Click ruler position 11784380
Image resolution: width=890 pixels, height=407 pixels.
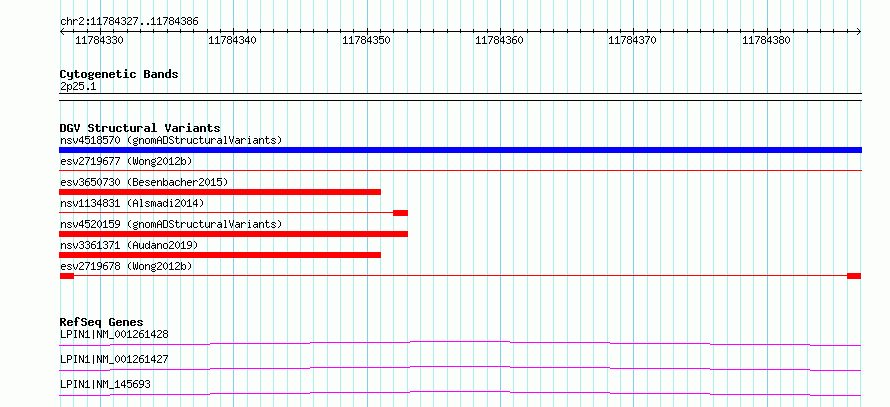[766, 40]
